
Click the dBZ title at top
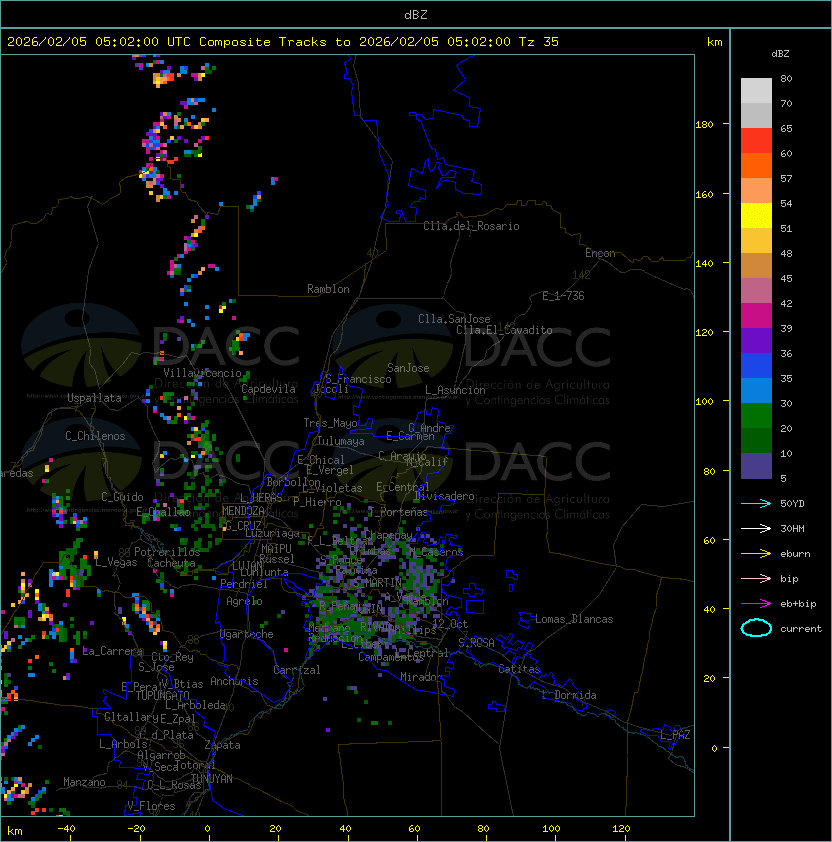(x=415, y=14)
